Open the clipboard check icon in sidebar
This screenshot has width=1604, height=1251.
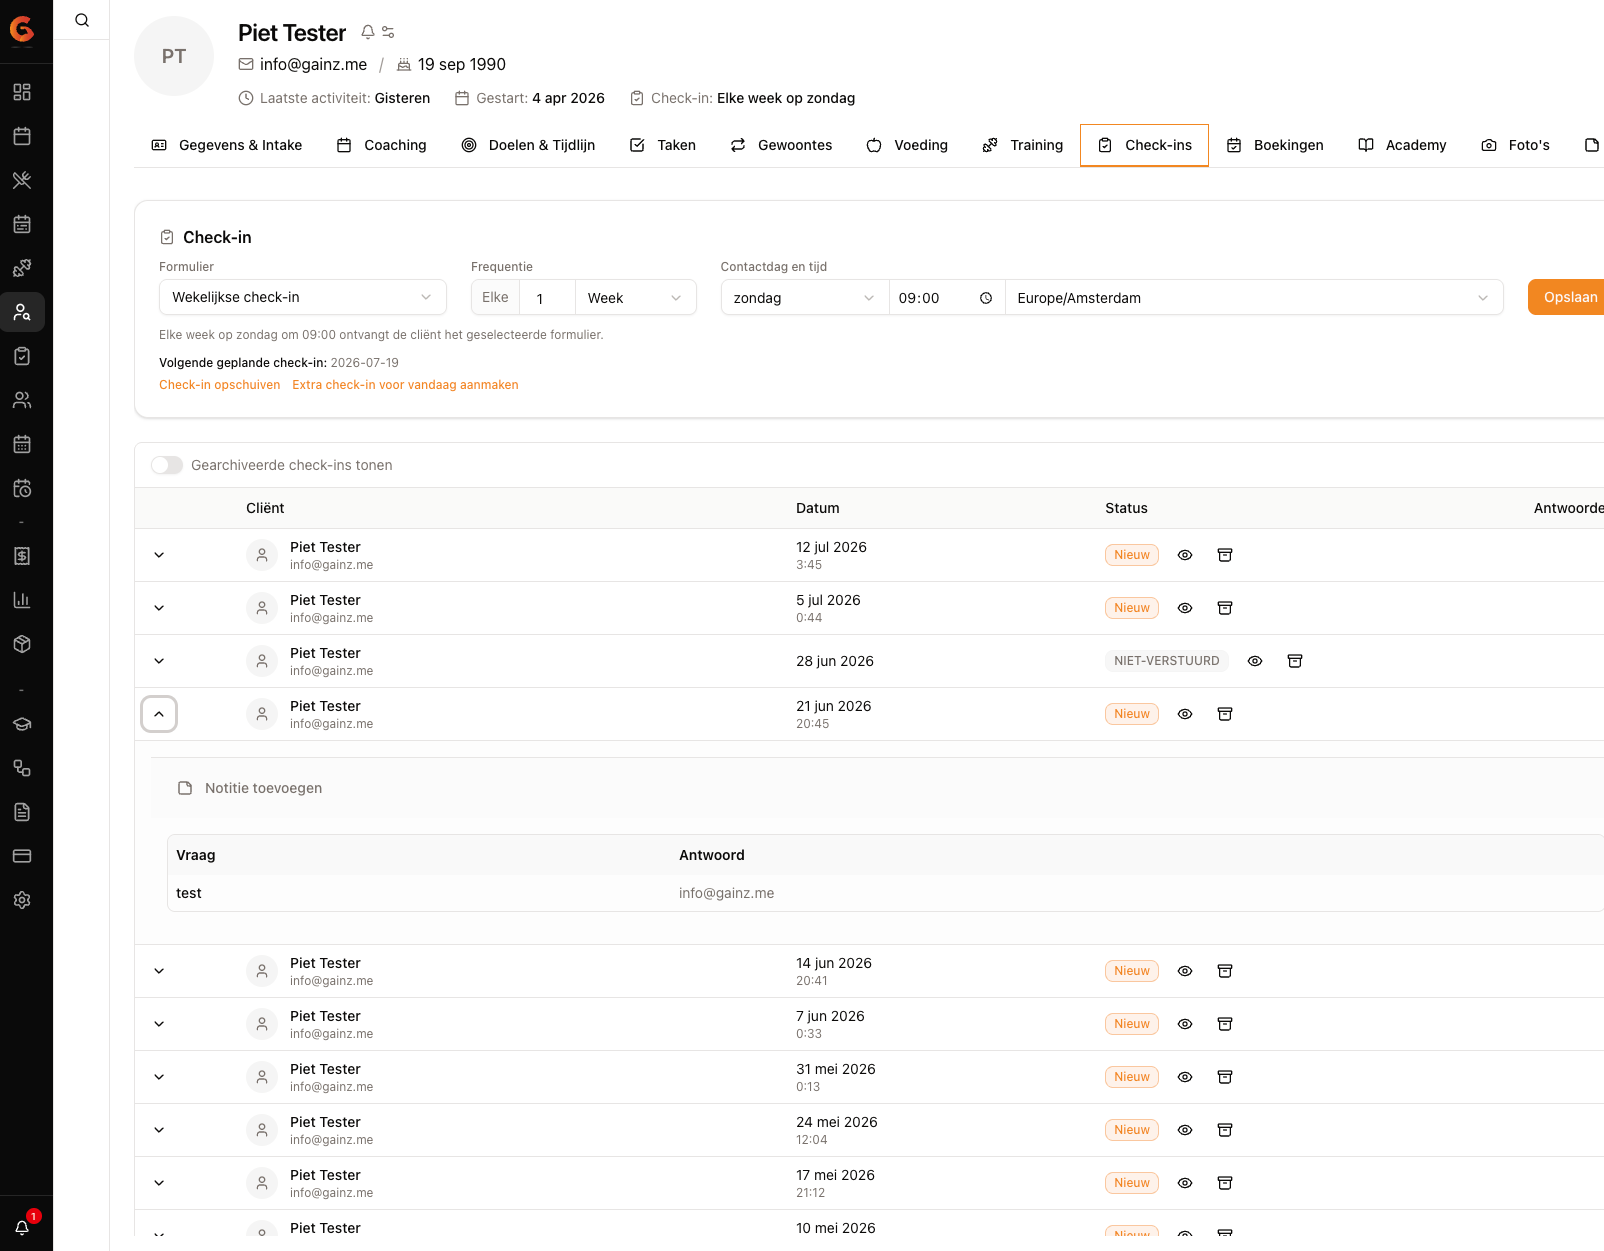coord(22,356)
